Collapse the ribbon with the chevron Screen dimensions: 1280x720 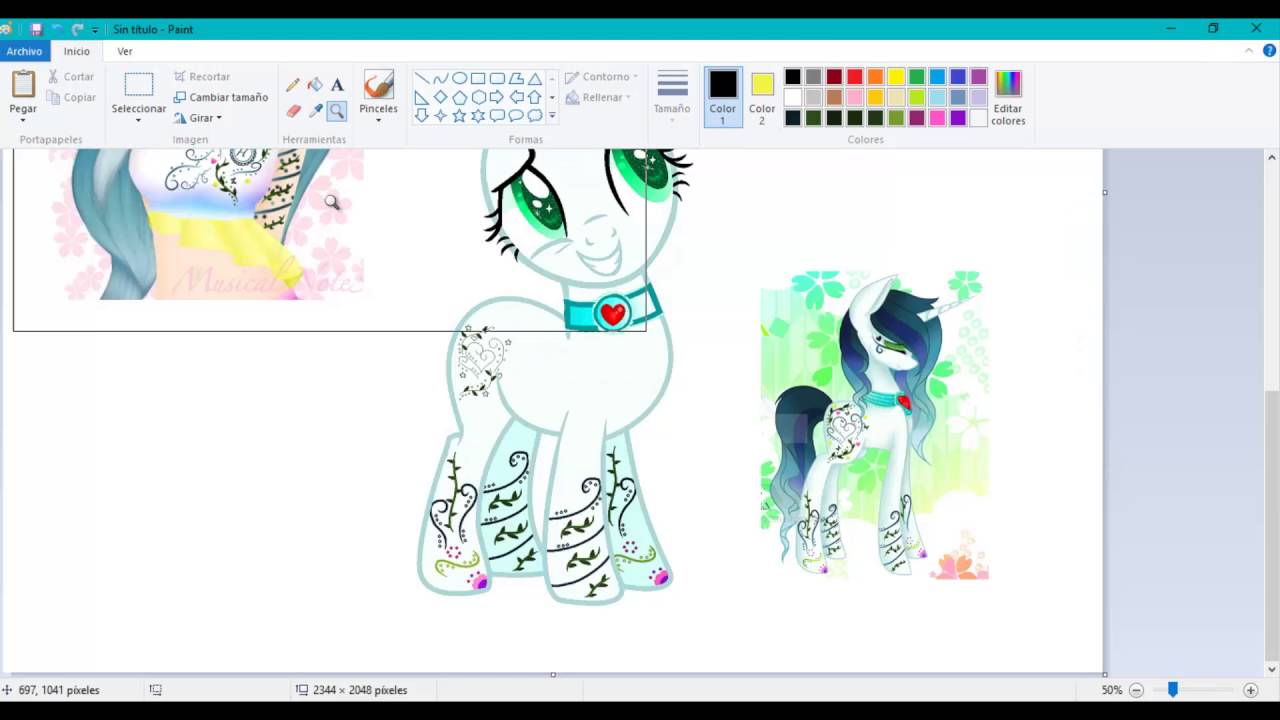tap(1249, 51)
